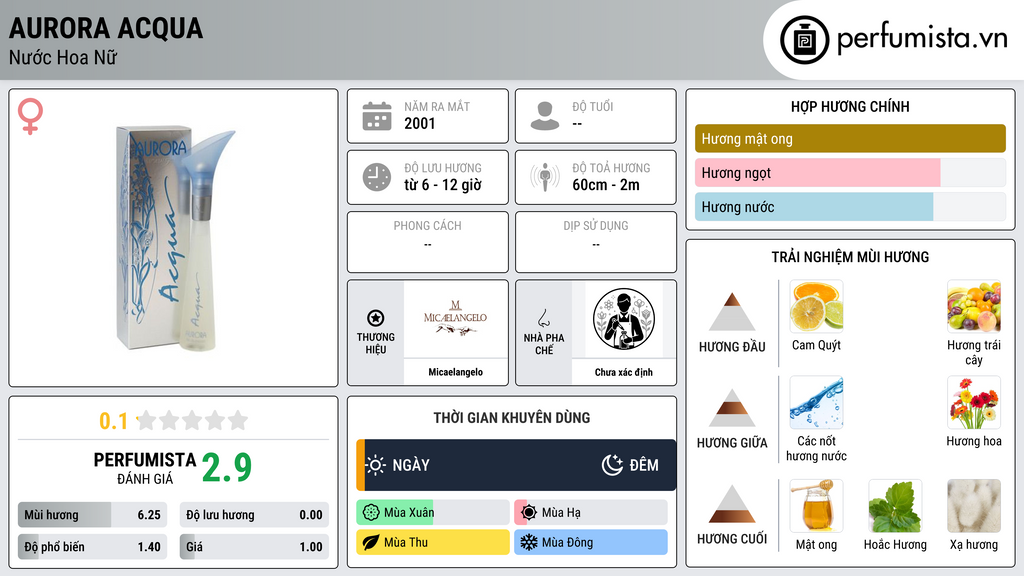Click the Độ phổ biến 1.40 score bar
Screen dimensions: 1024x576
92,547
